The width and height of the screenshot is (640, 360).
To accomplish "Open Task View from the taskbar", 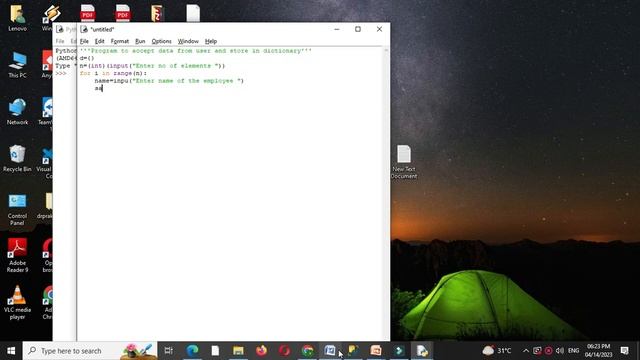I will (169, 351).
